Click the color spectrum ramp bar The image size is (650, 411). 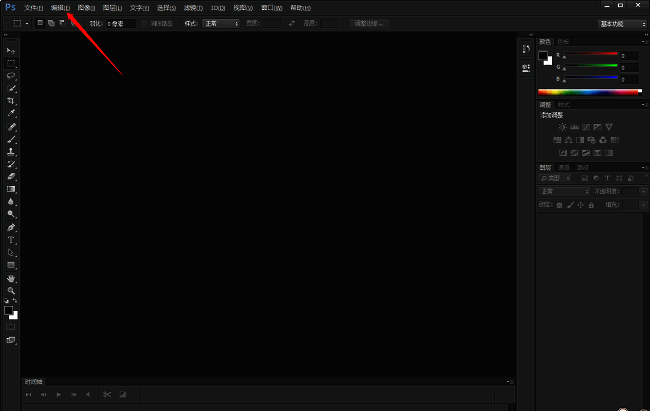coord(587,91)
